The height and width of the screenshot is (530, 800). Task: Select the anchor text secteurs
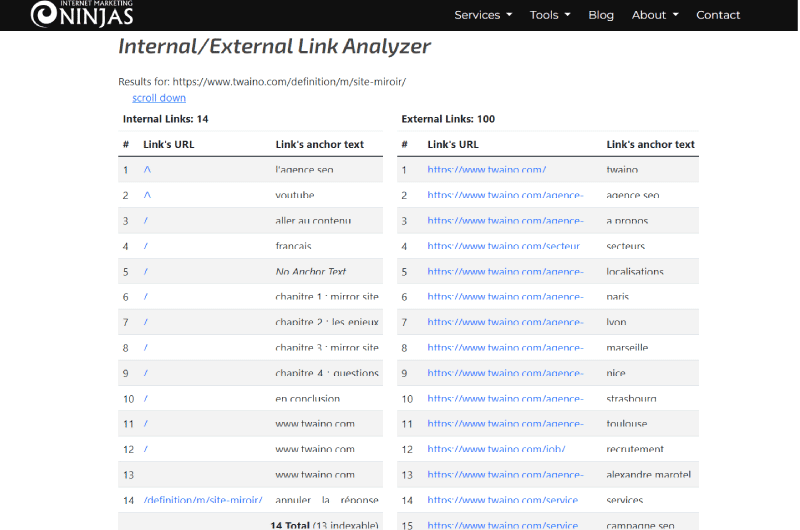(626, 246)
